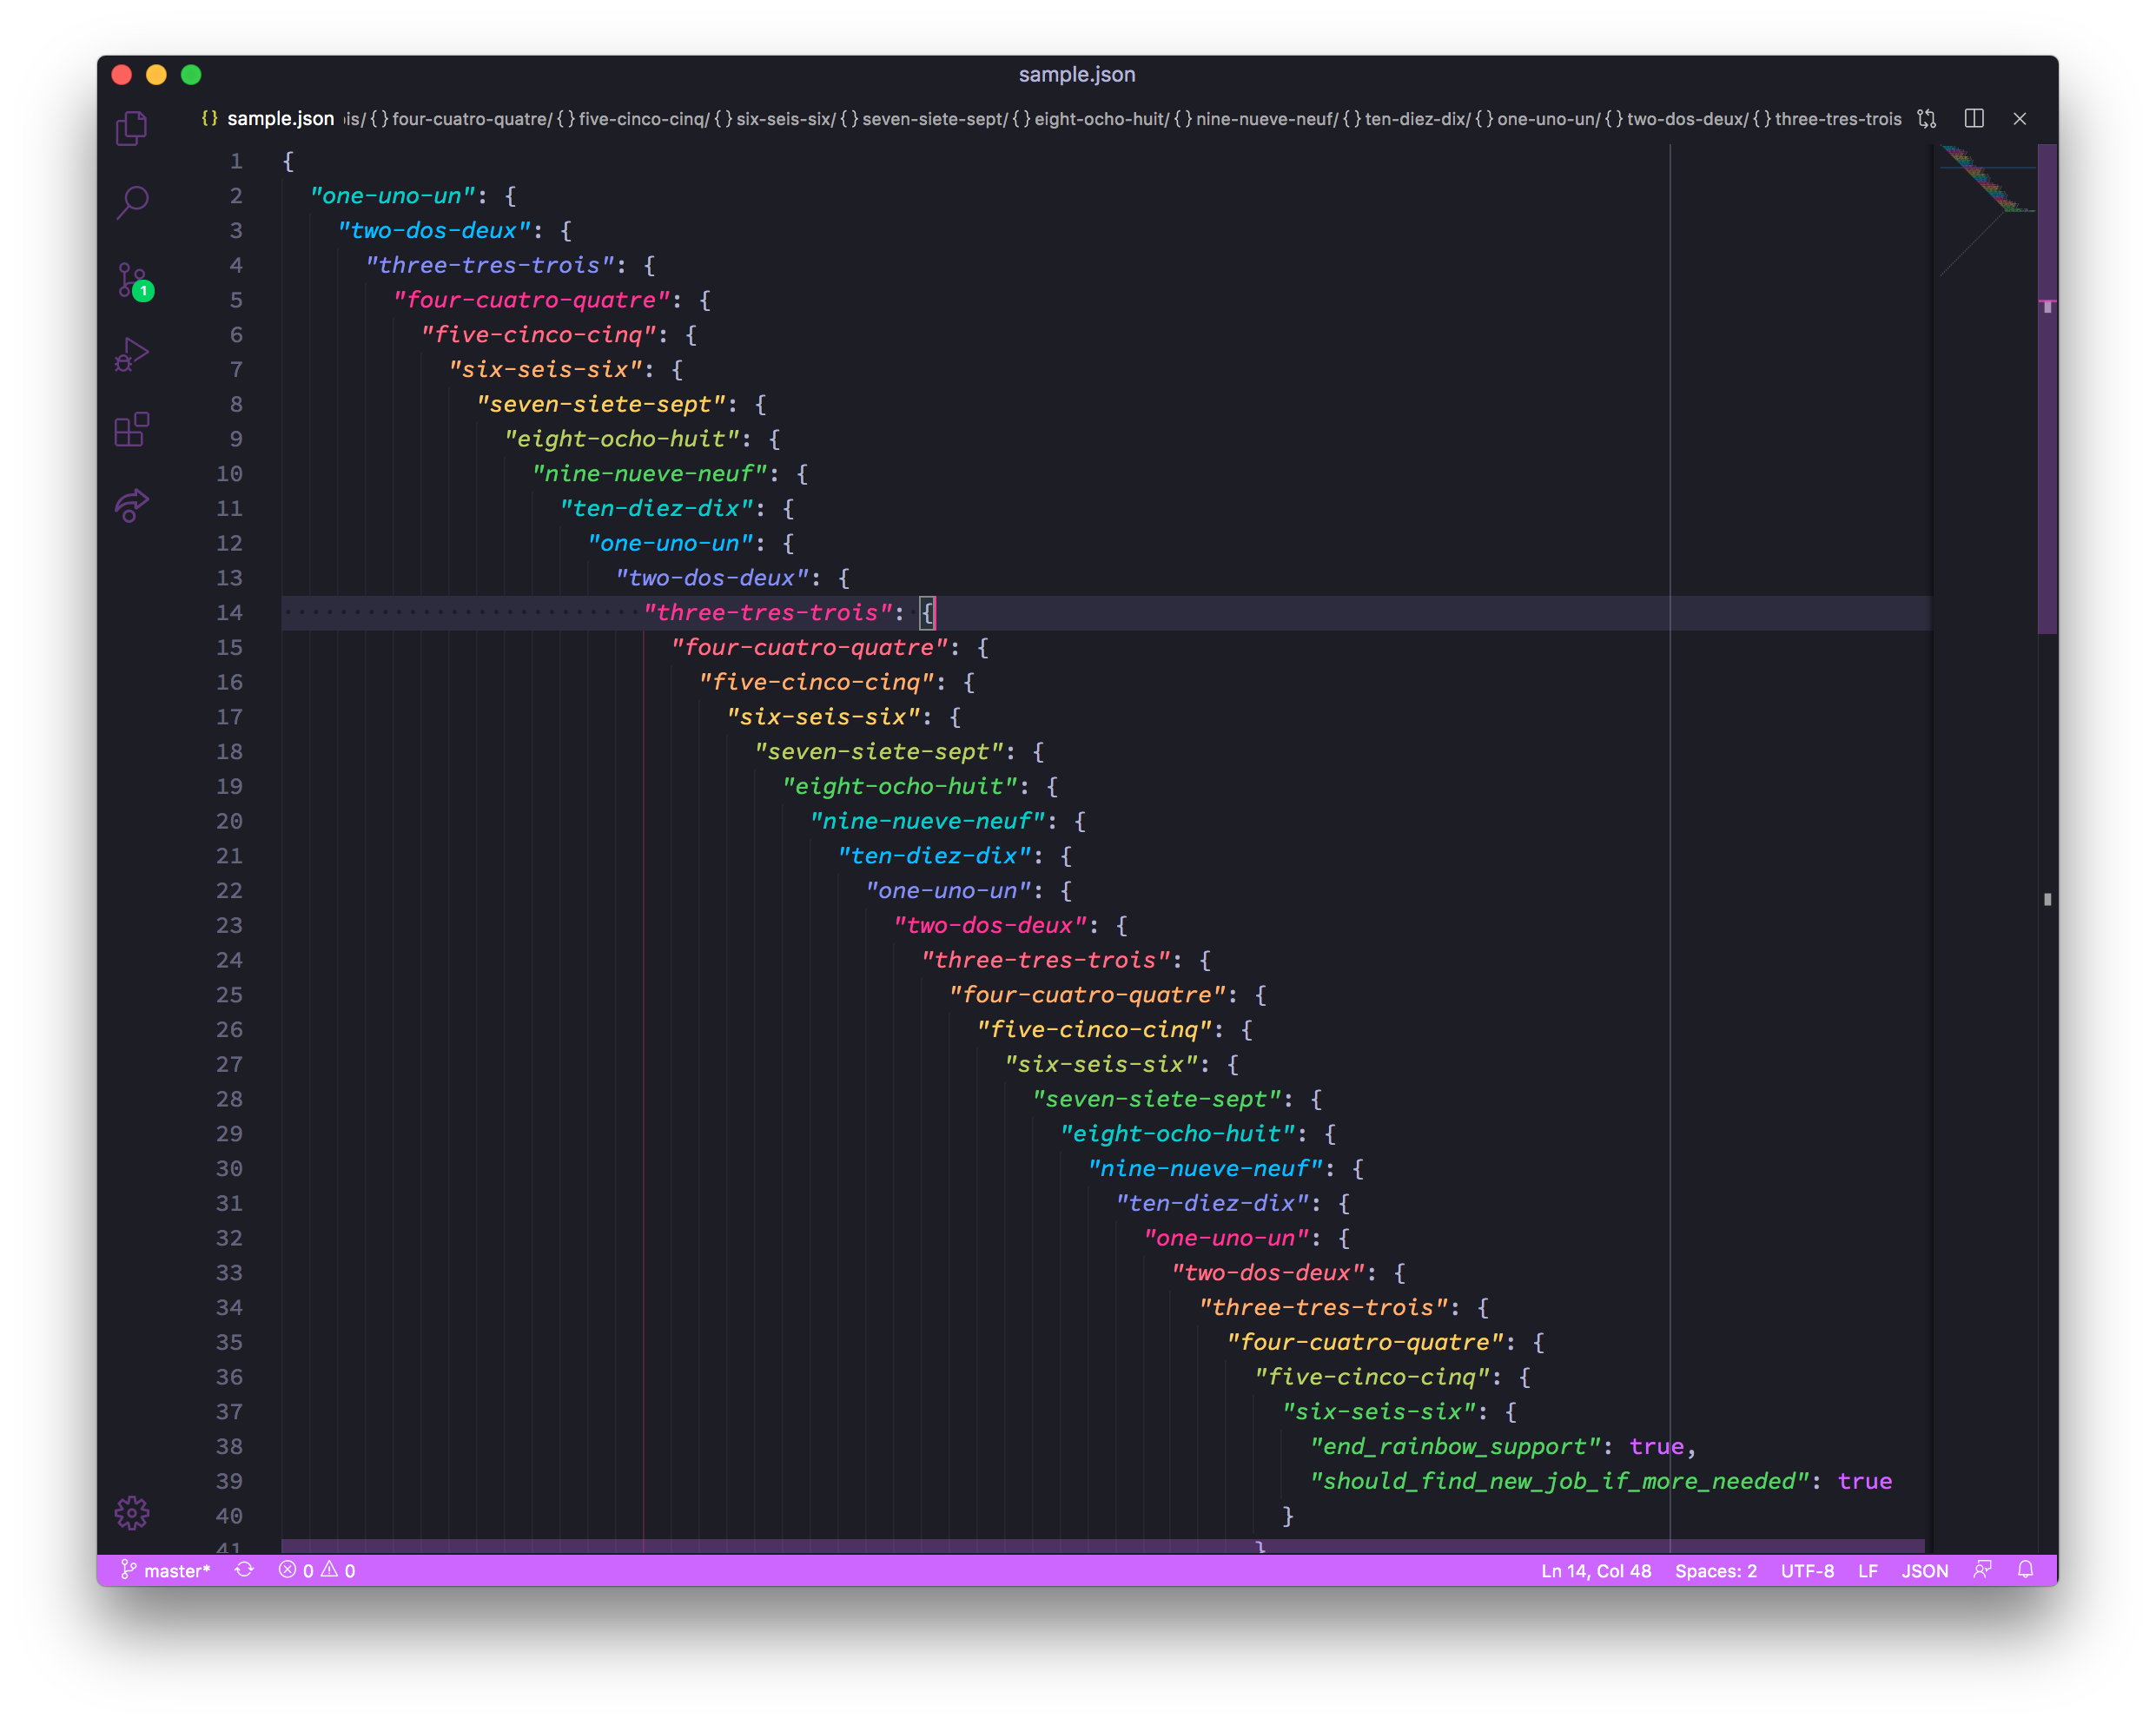Click the Split Editor Right icon

[x=1974, y=119]
